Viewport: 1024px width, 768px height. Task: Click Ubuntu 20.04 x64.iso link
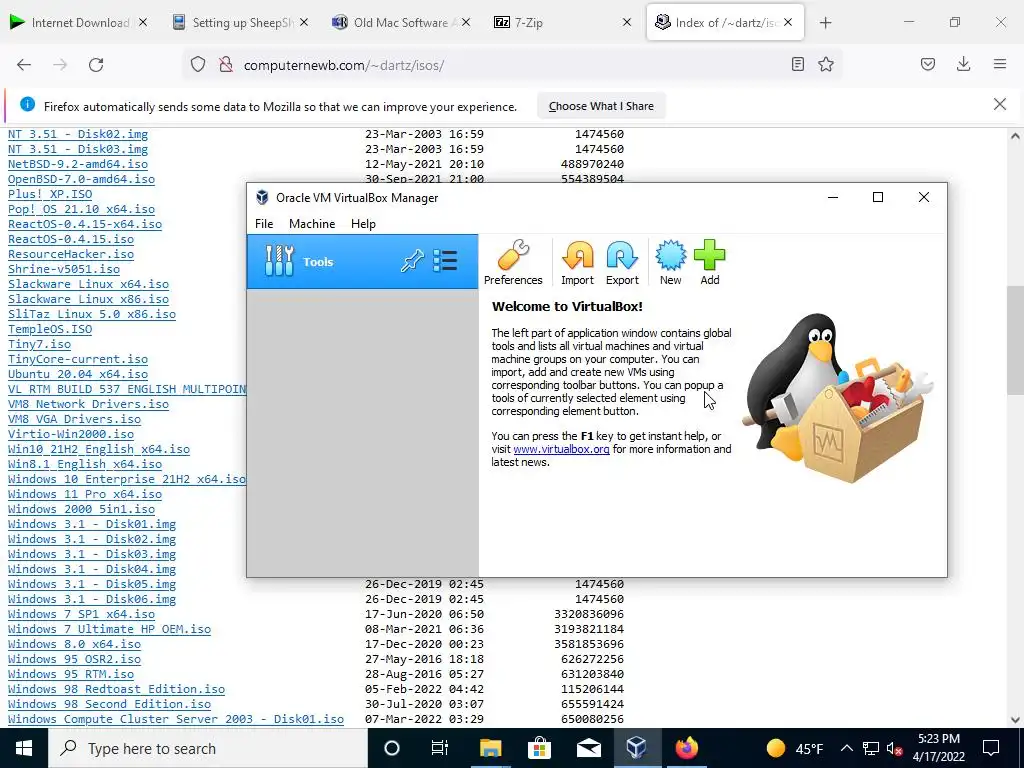point(78,374)
